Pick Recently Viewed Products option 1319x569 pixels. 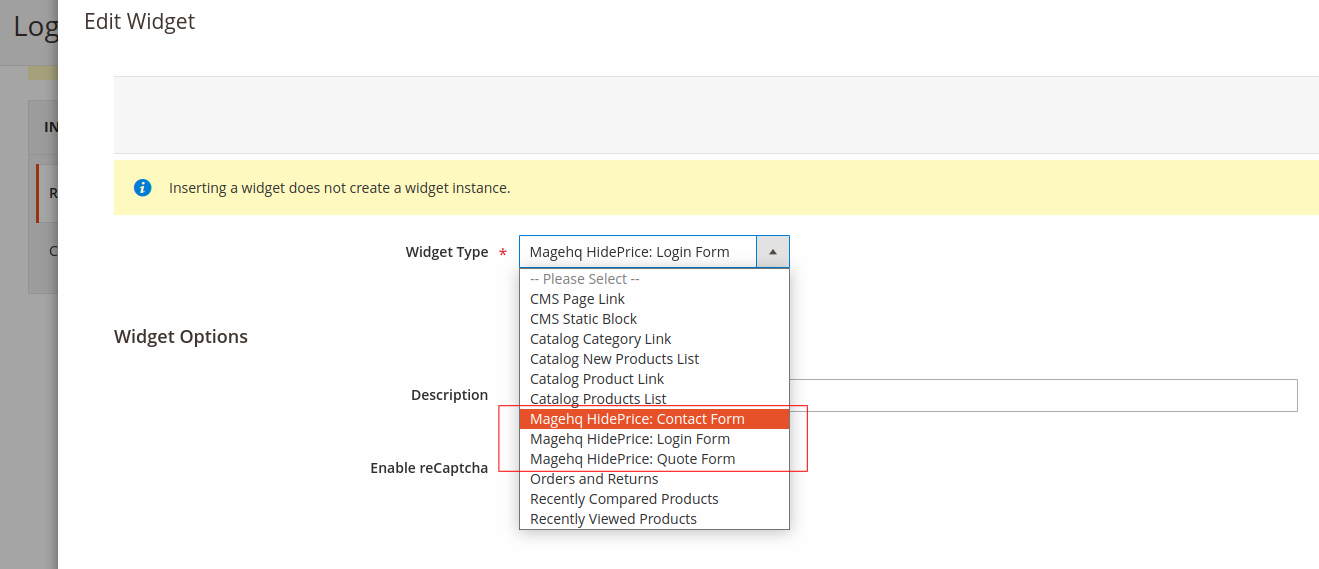click(654, 519)
